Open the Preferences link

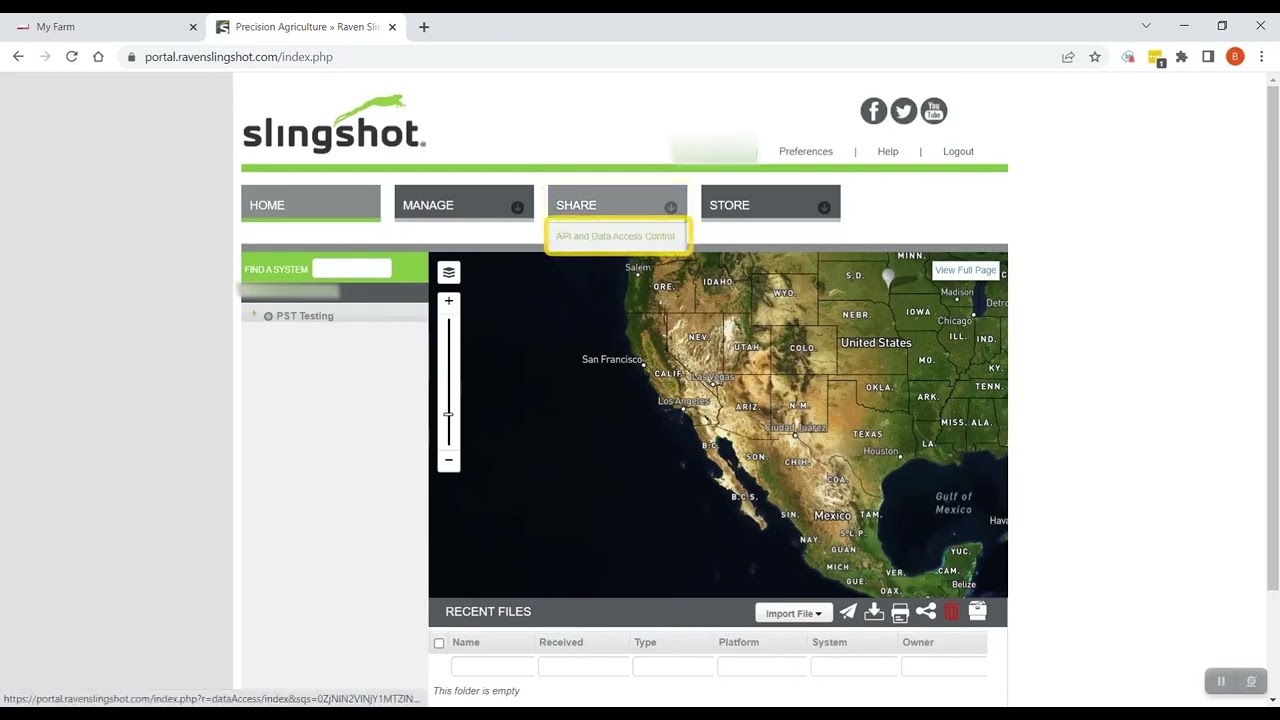(806, 152)
